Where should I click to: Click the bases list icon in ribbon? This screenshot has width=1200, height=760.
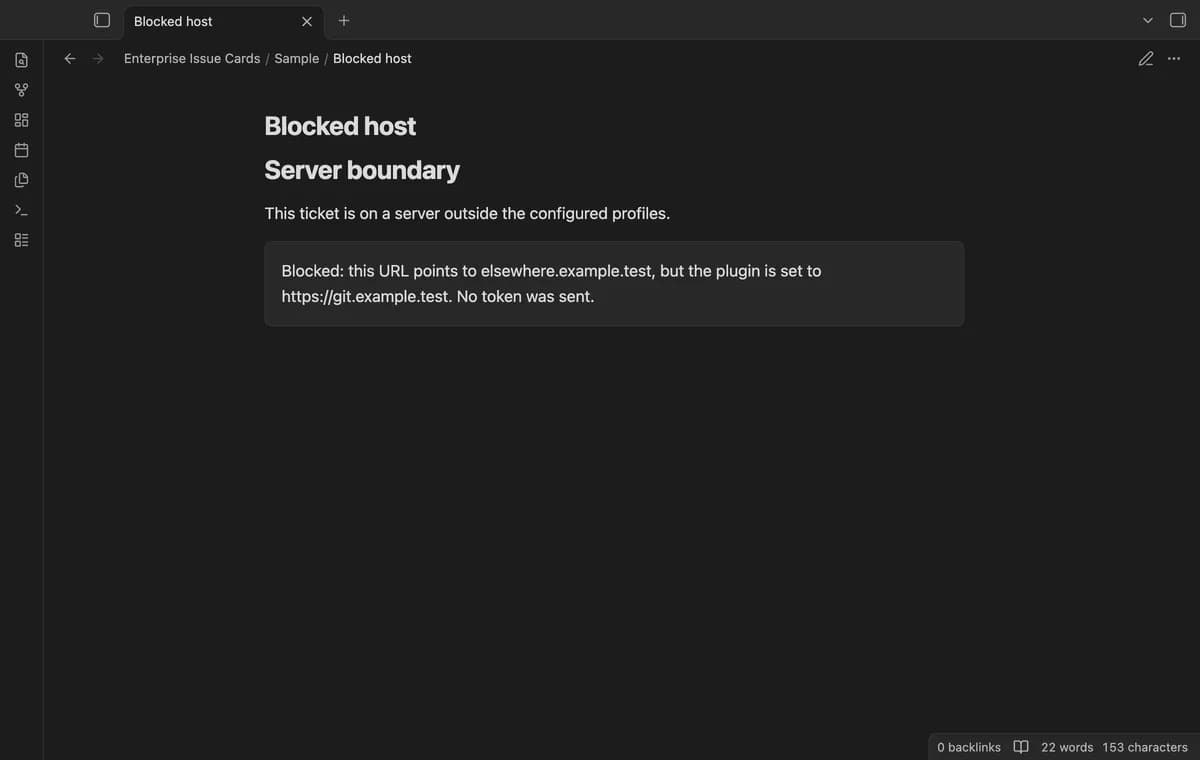[21, 240]
